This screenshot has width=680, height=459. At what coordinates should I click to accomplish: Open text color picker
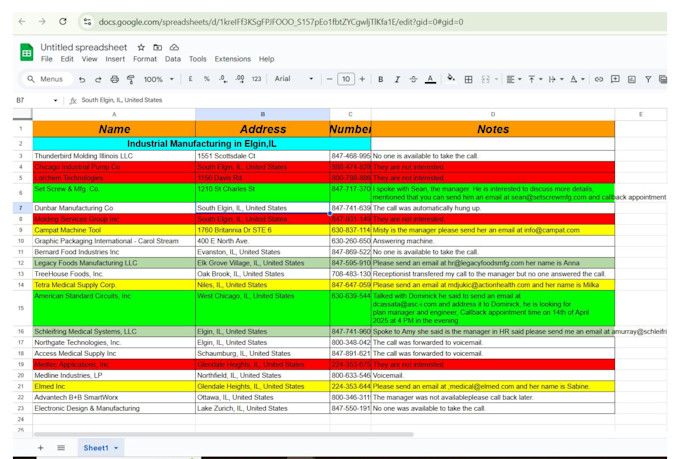click(430, 79)
